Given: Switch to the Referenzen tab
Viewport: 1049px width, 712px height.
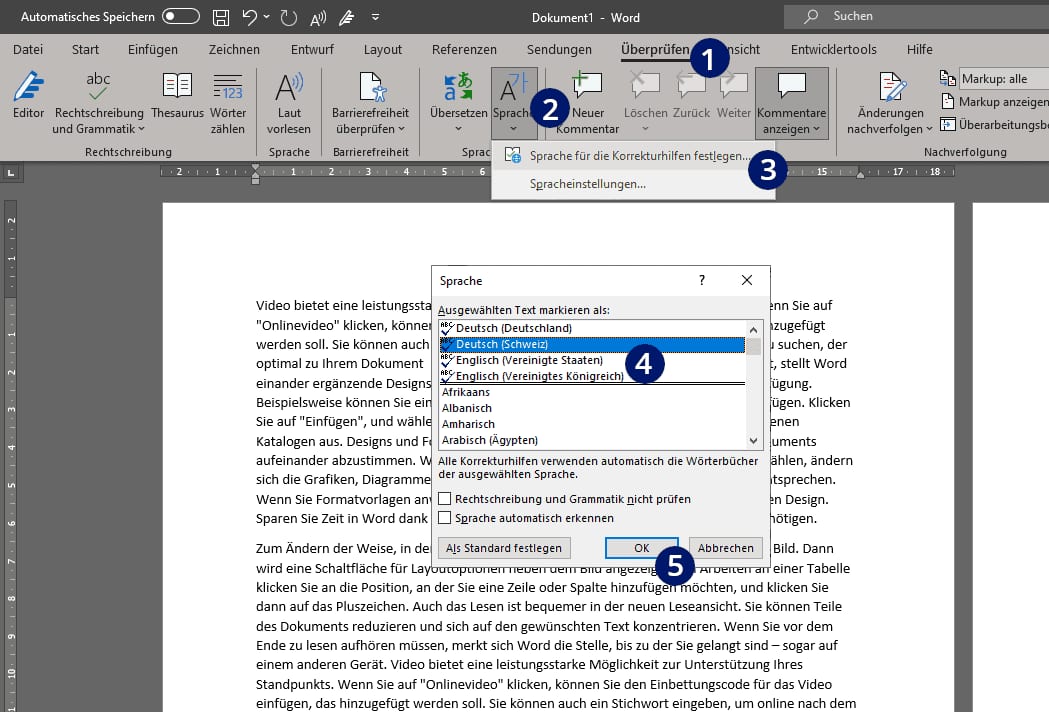Looking at the screenshot, I should pos(464,49).
